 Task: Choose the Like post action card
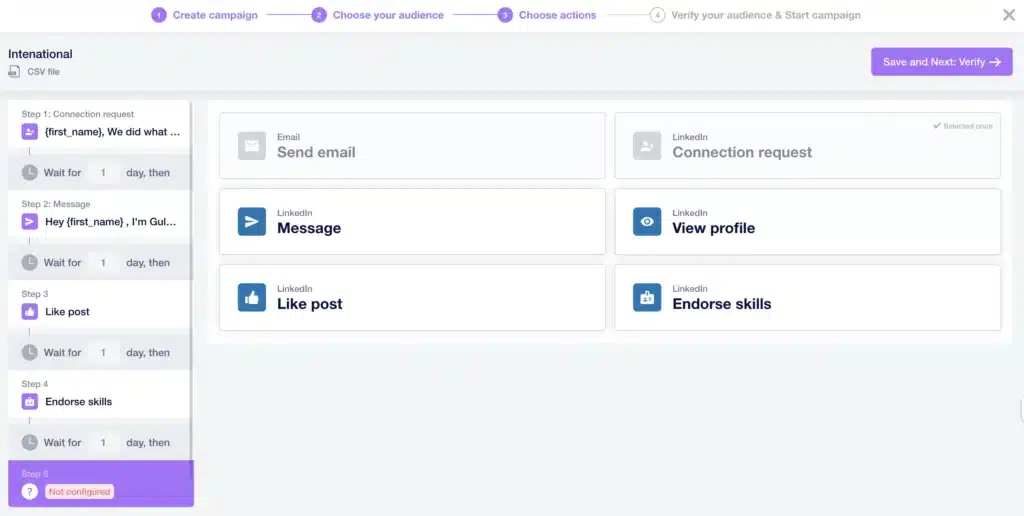pos(412,297)
